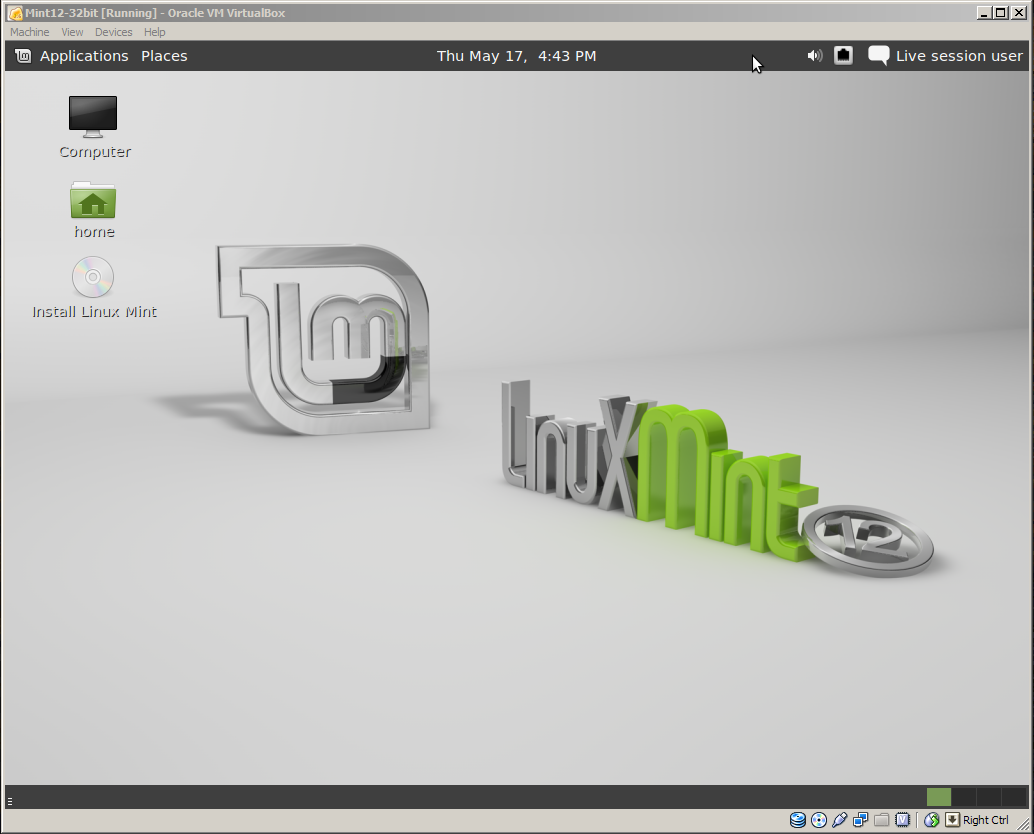Viewport: 1034px width, 834px height.
Task: Open the network connection indicator
Action: pyautogui.click(x=843, y=56)
